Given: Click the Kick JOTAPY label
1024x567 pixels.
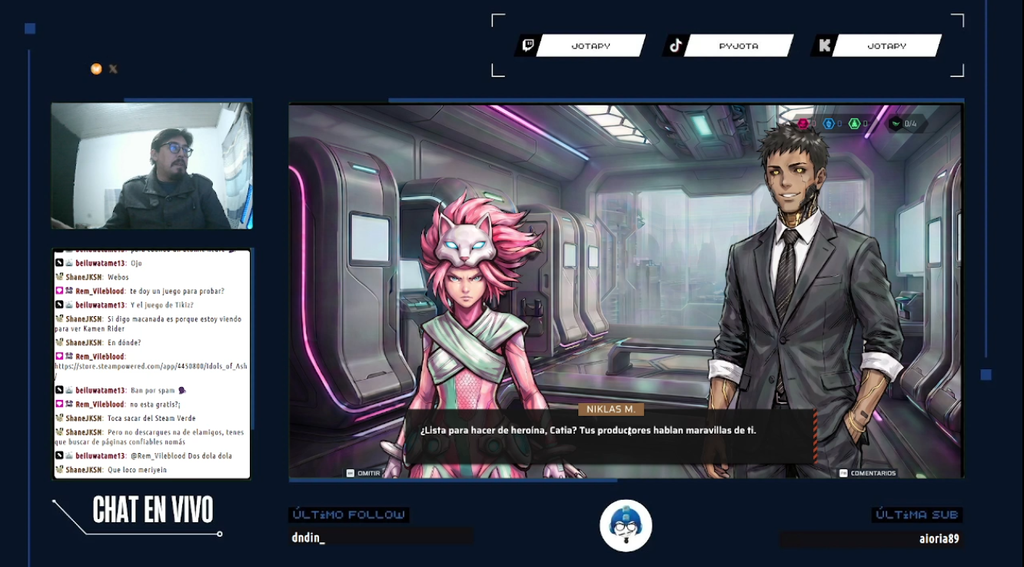Looking at the screenshot, I should [x=886, y=46].
